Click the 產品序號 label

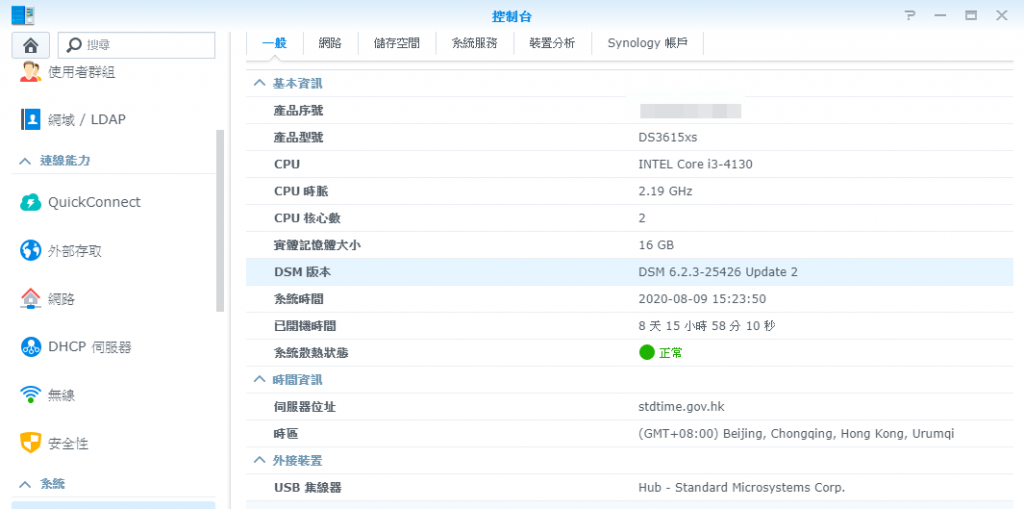[x=298, y=111]
